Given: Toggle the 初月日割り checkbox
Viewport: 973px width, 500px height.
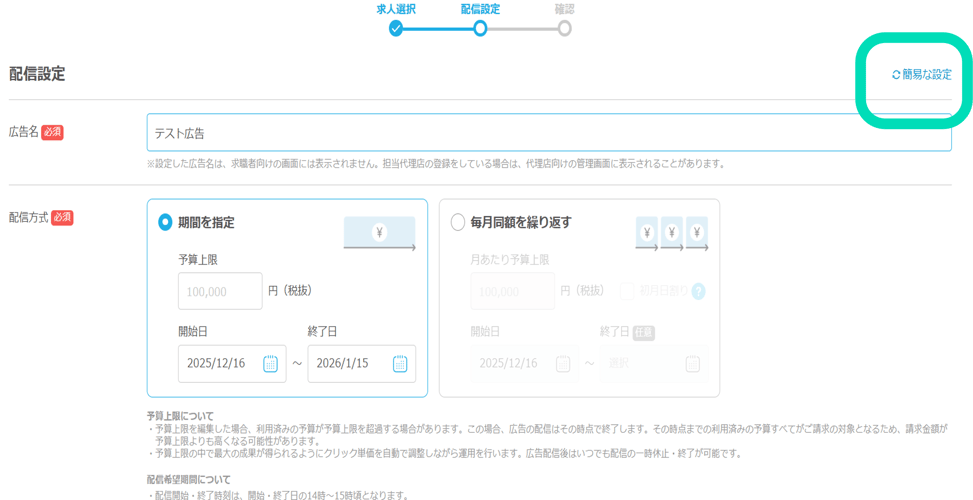Looking at the screenshot, I should [x=627, y=291].
